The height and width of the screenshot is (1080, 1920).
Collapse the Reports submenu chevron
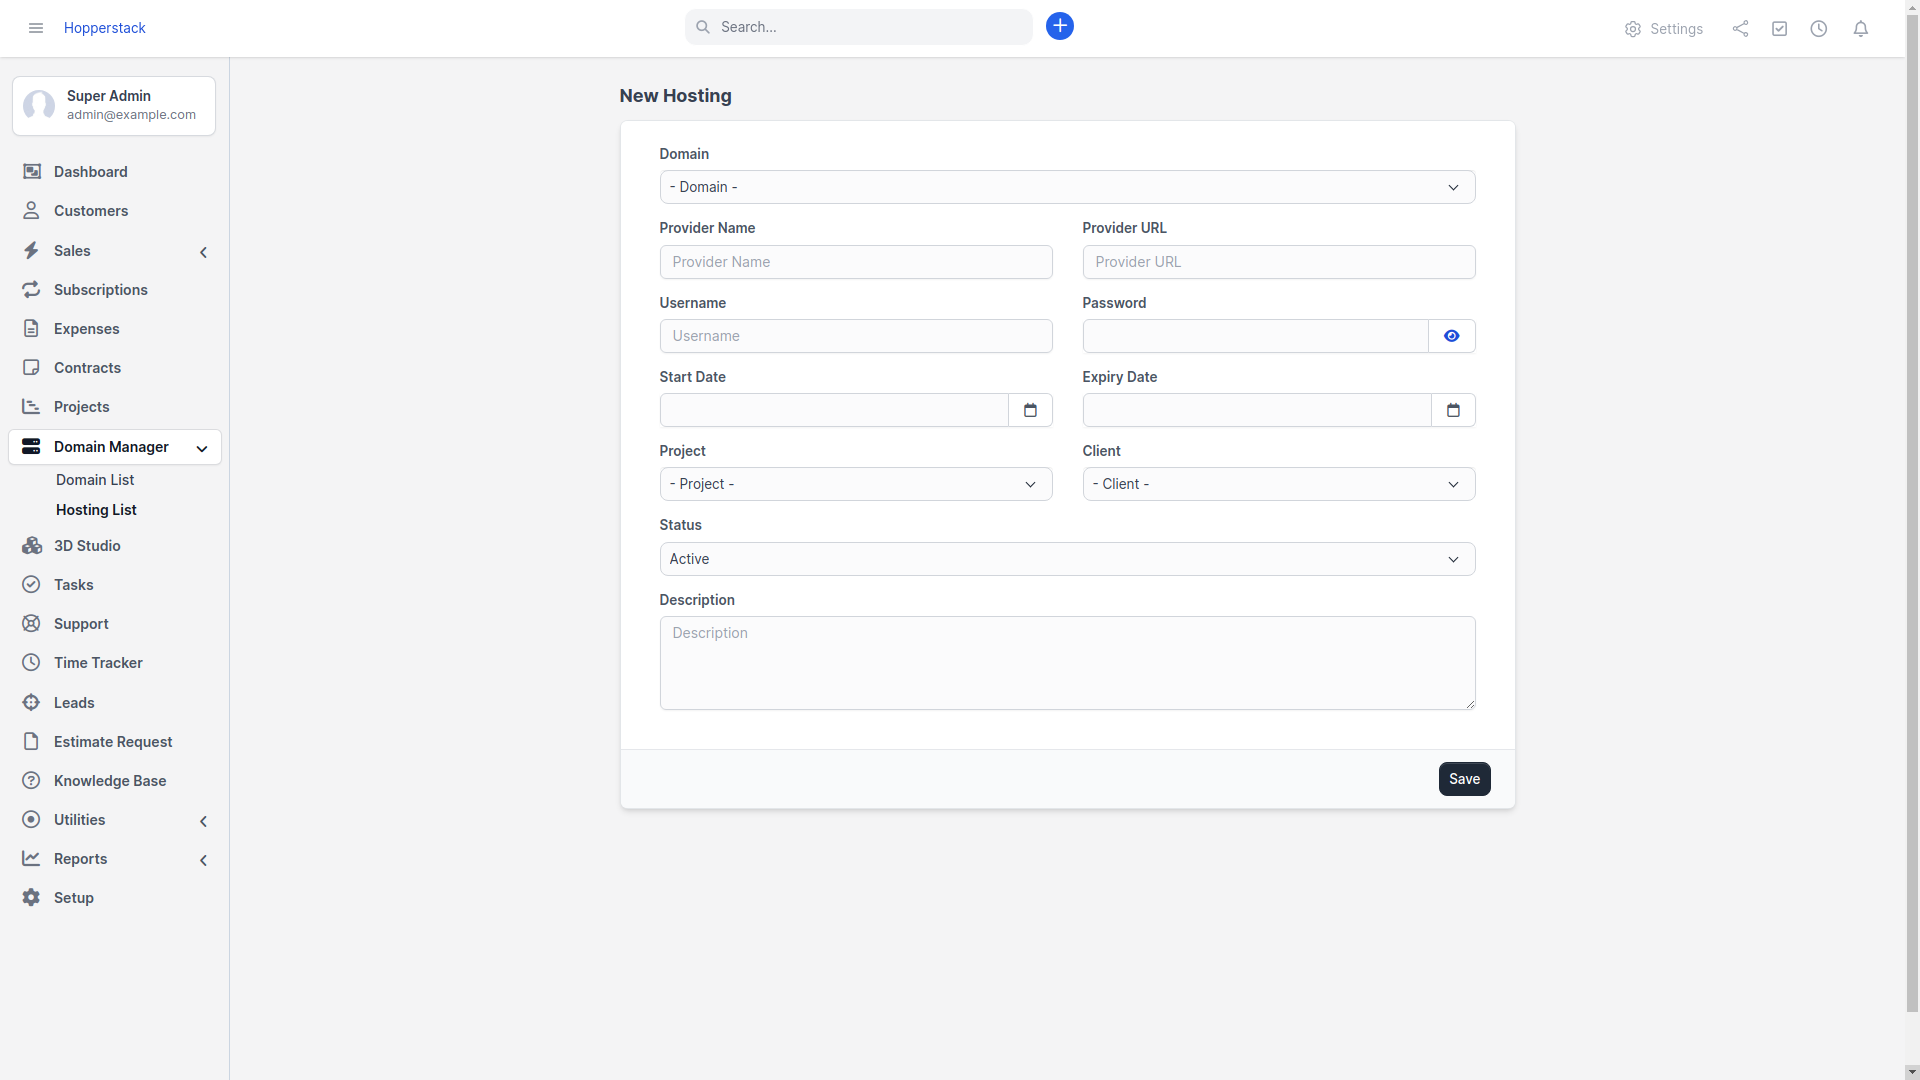(x=203, y=860)
